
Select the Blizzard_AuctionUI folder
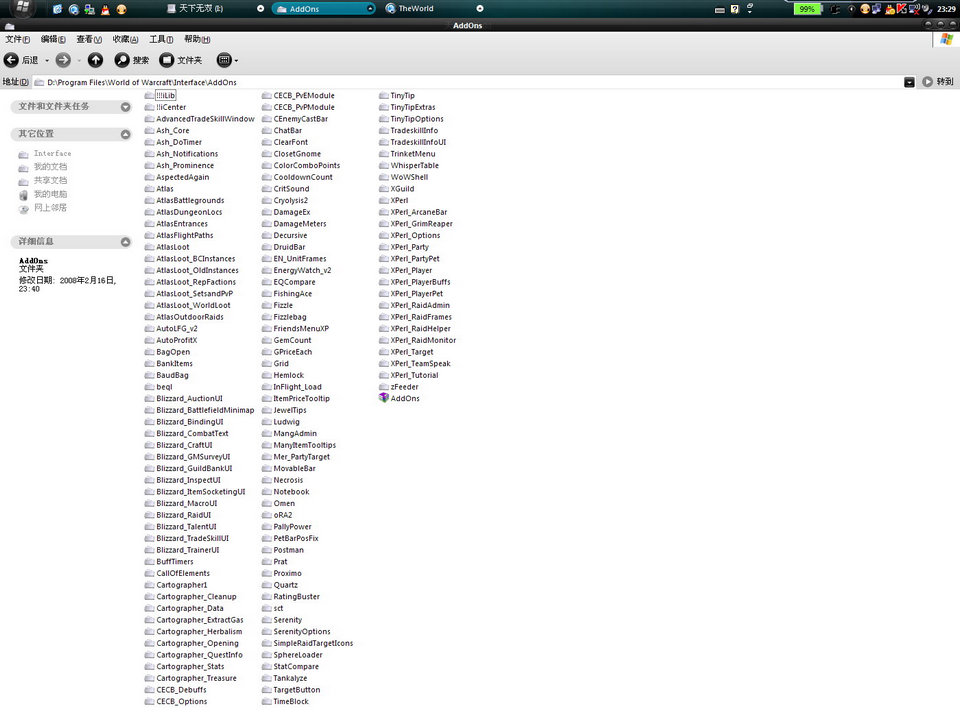pos(184,399)
